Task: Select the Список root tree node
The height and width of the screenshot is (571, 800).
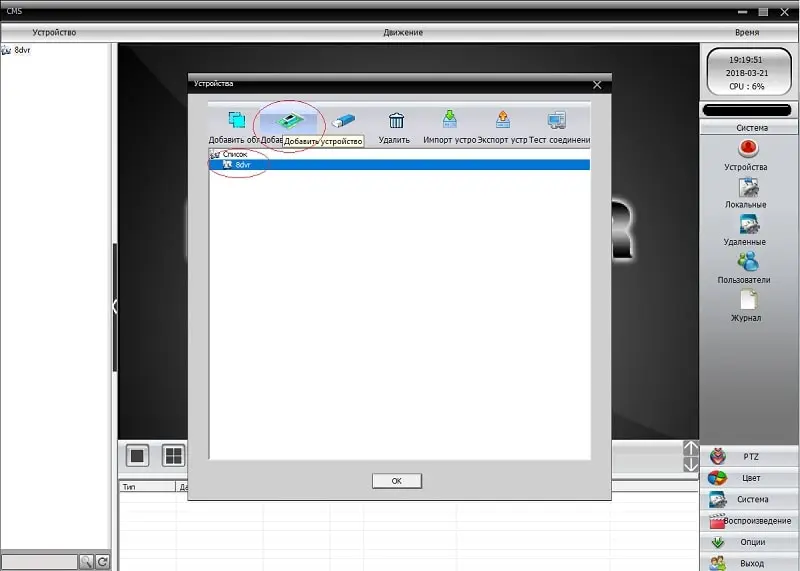Action: [x=234, y=154]
